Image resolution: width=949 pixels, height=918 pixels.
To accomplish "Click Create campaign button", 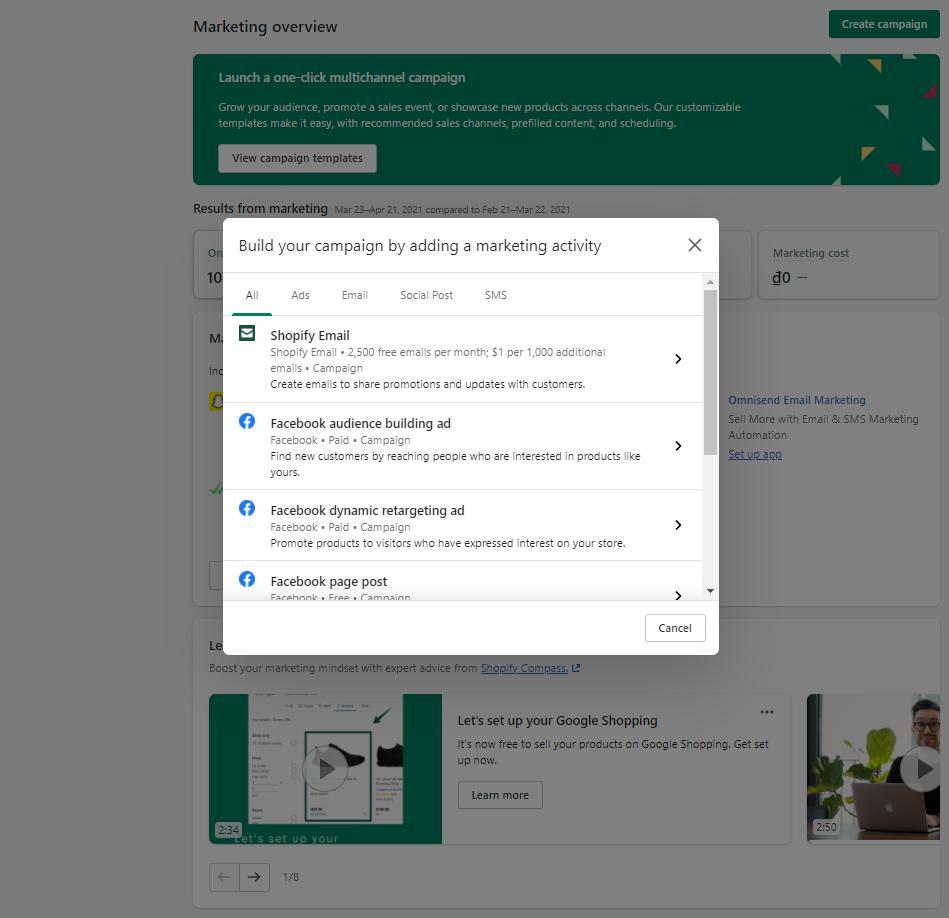I will [x=884, y=24].
